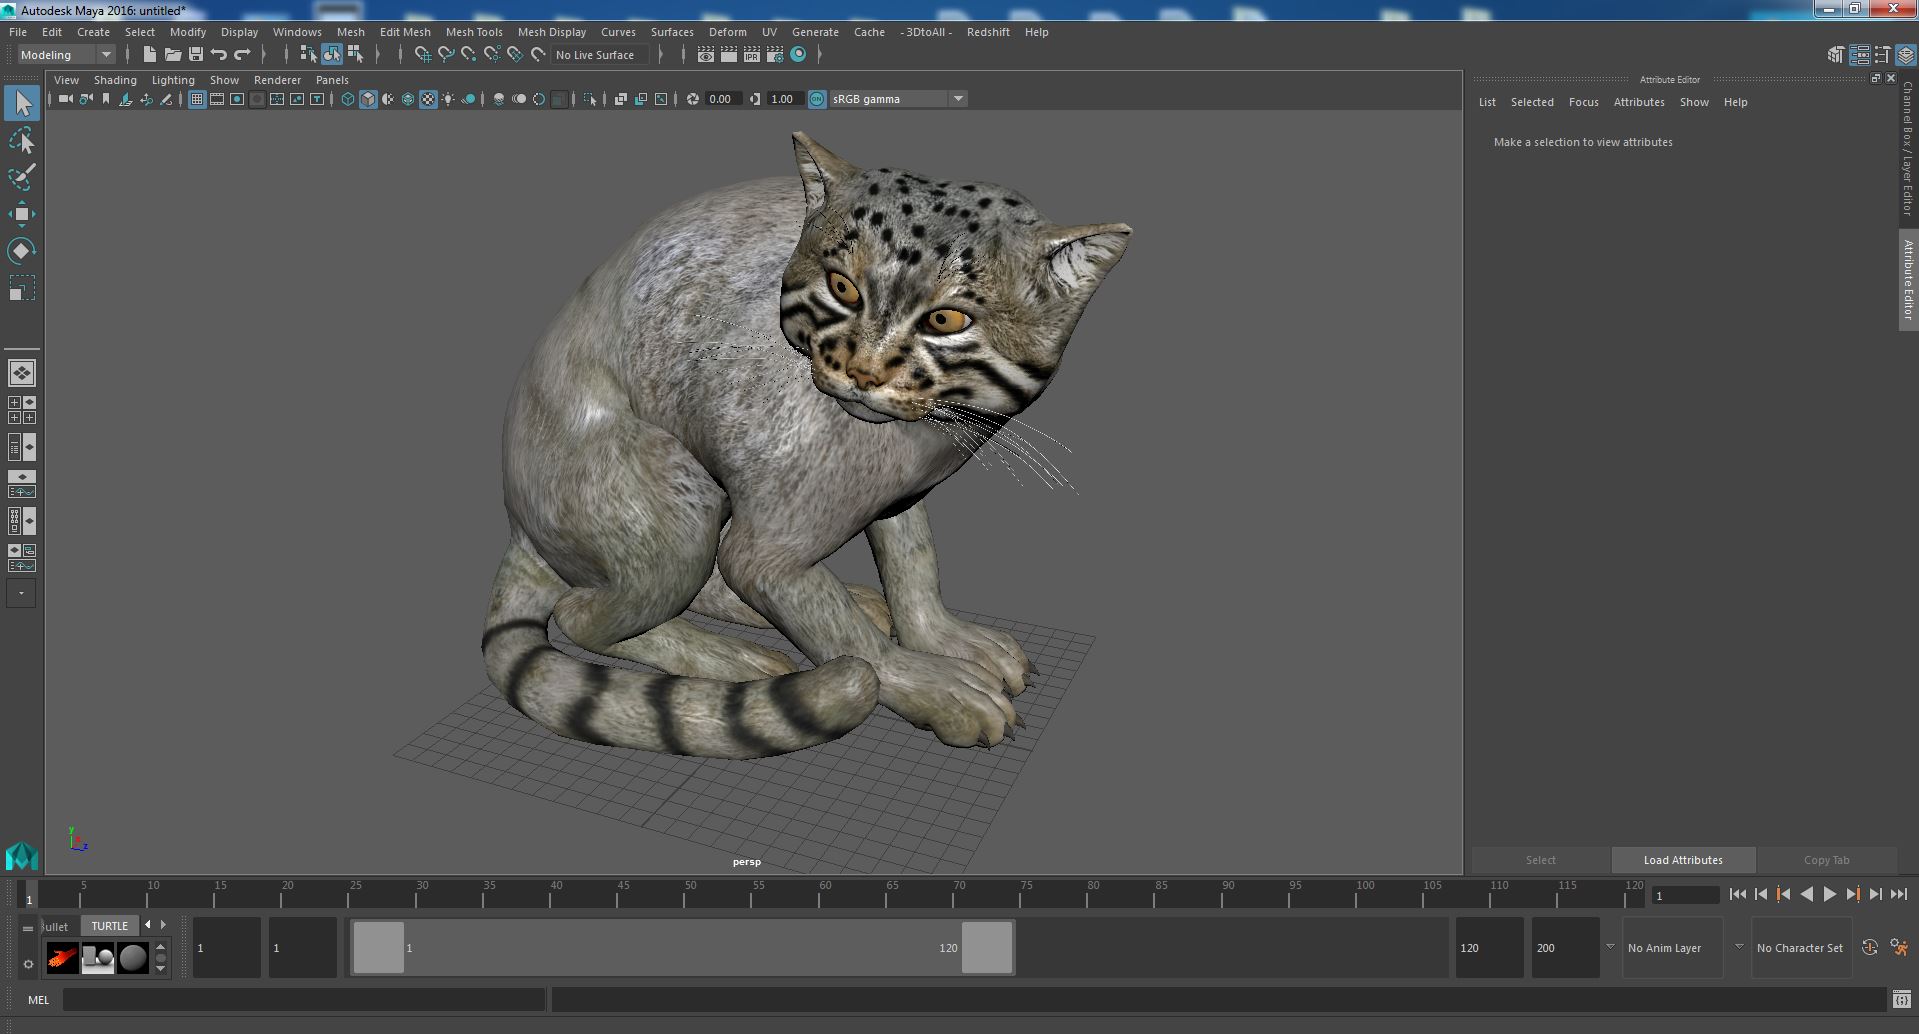
Task: Redo the last undone action
Action: tap(242, 55)
